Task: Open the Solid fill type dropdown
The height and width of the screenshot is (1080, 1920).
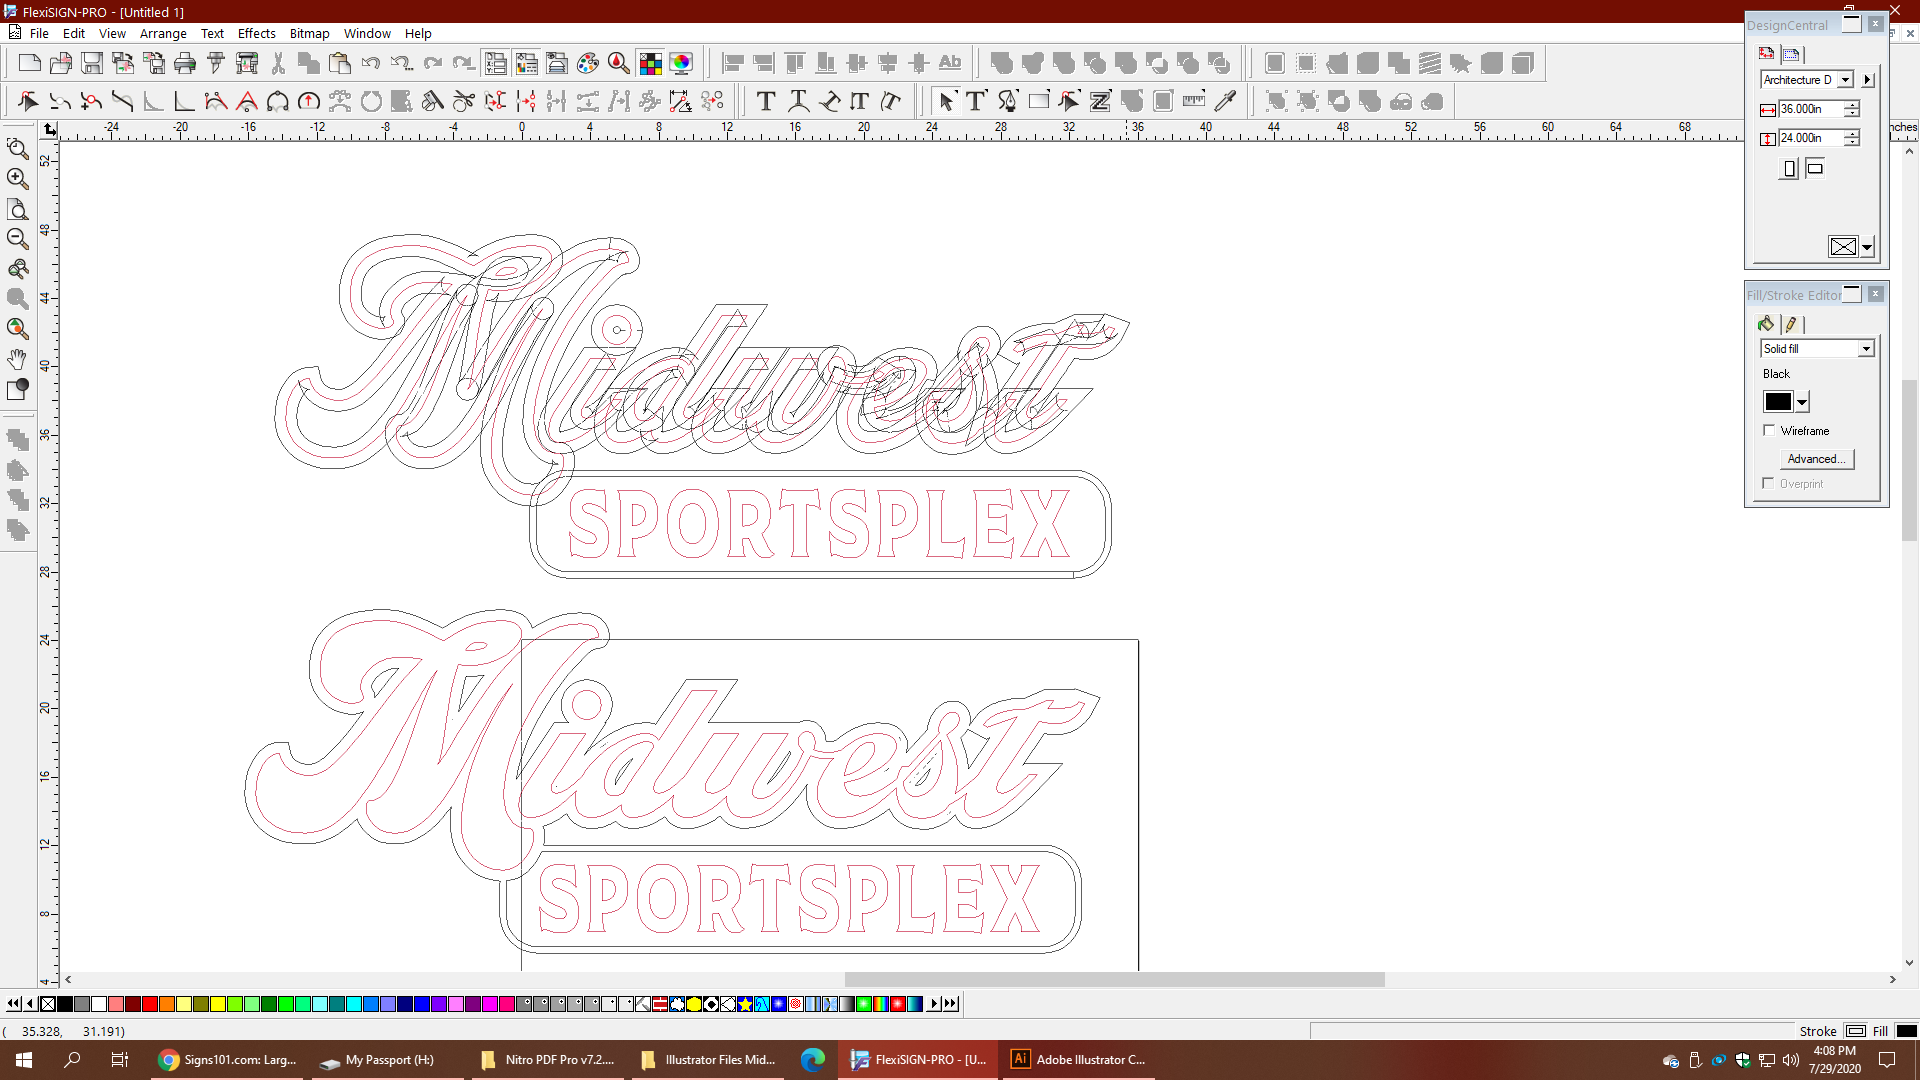Action: point(1866,348)
